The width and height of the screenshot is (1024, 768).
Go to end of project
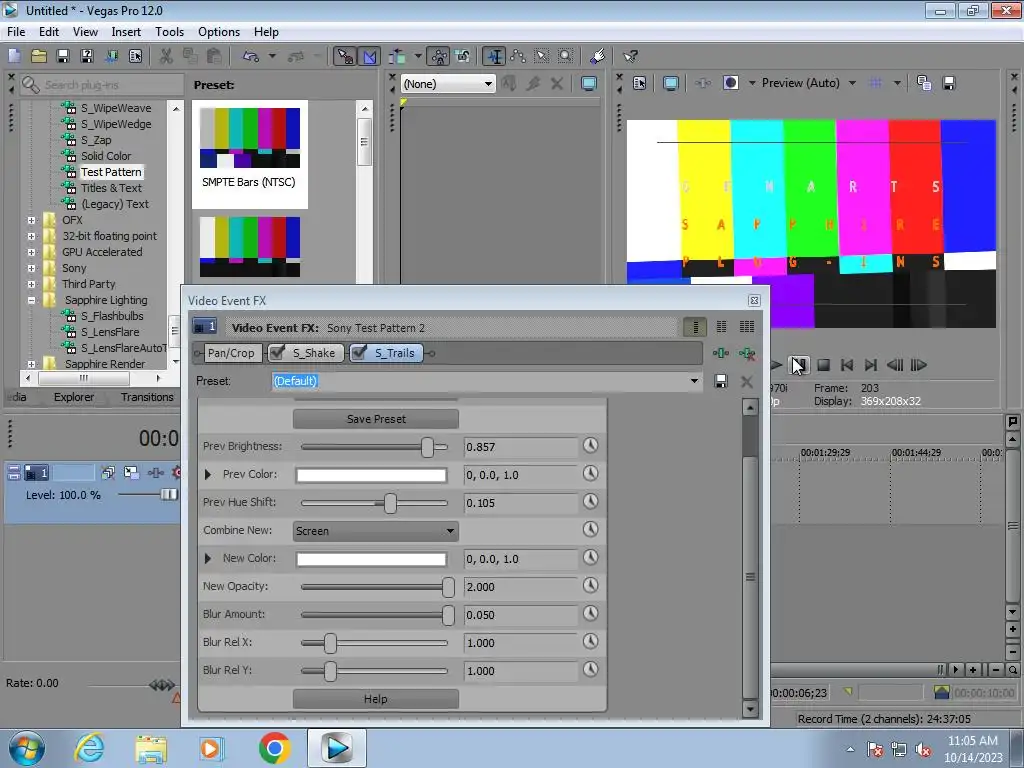coord(871,365)
